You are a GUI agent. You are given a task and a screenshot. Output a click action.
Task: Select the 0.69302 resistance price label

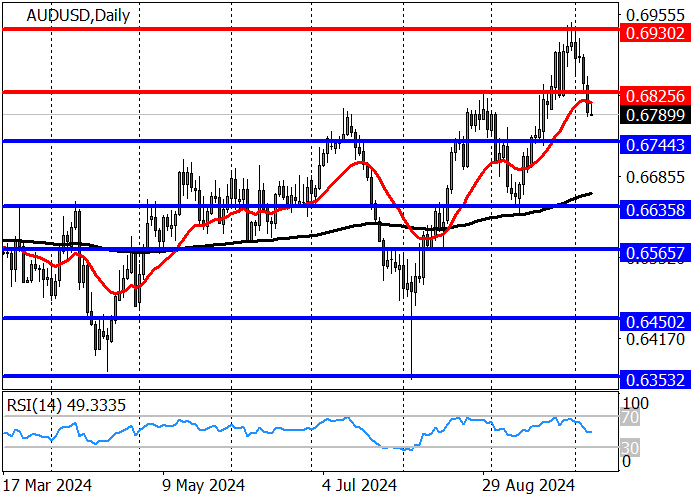point(655,33)
